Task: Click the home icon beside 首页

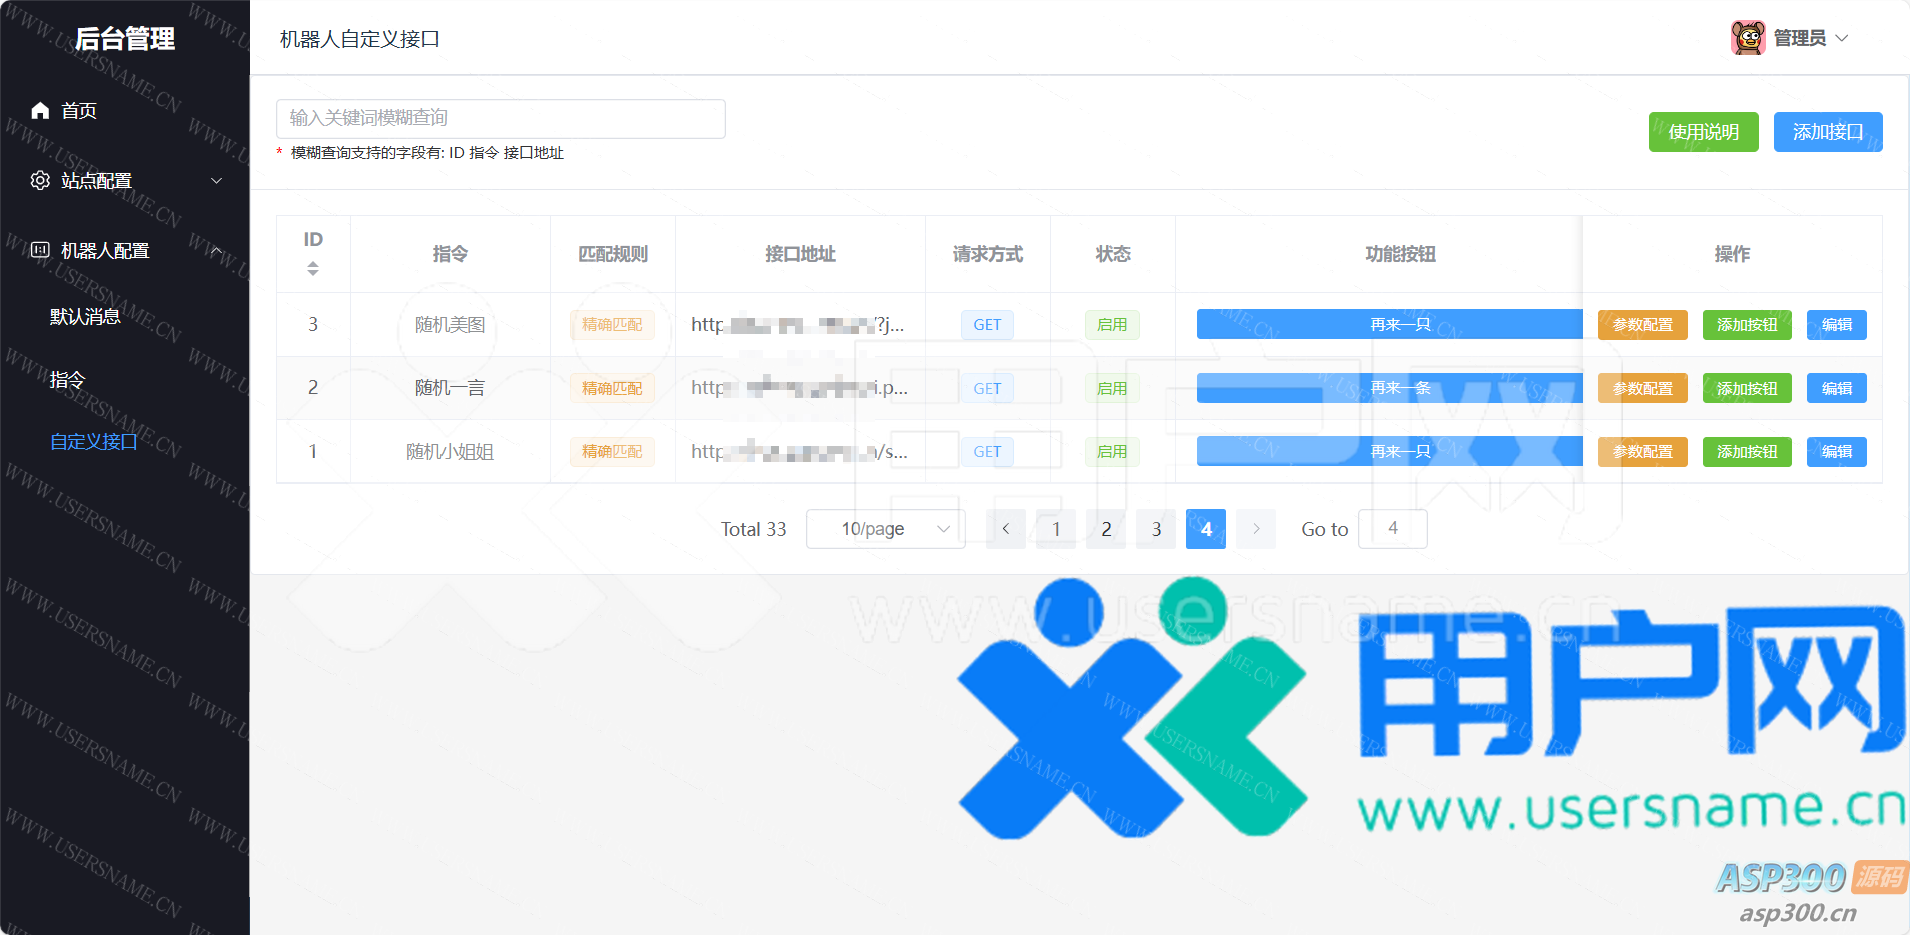Action: [x=40, y=111]
